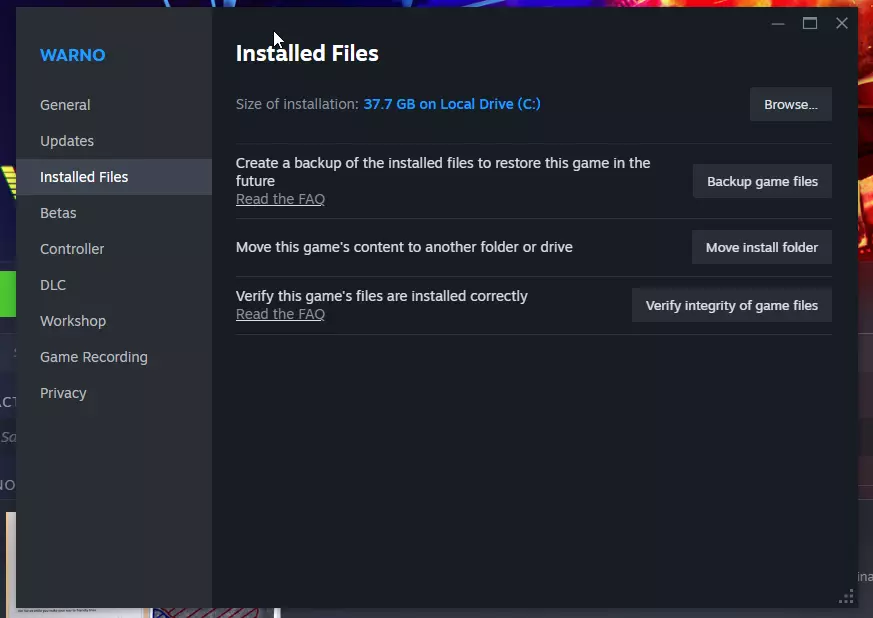Image resolution: width=873 pixels, height=618 pixels.
Task: Open Read the FAQ link under backup
Action: [280, 199]
